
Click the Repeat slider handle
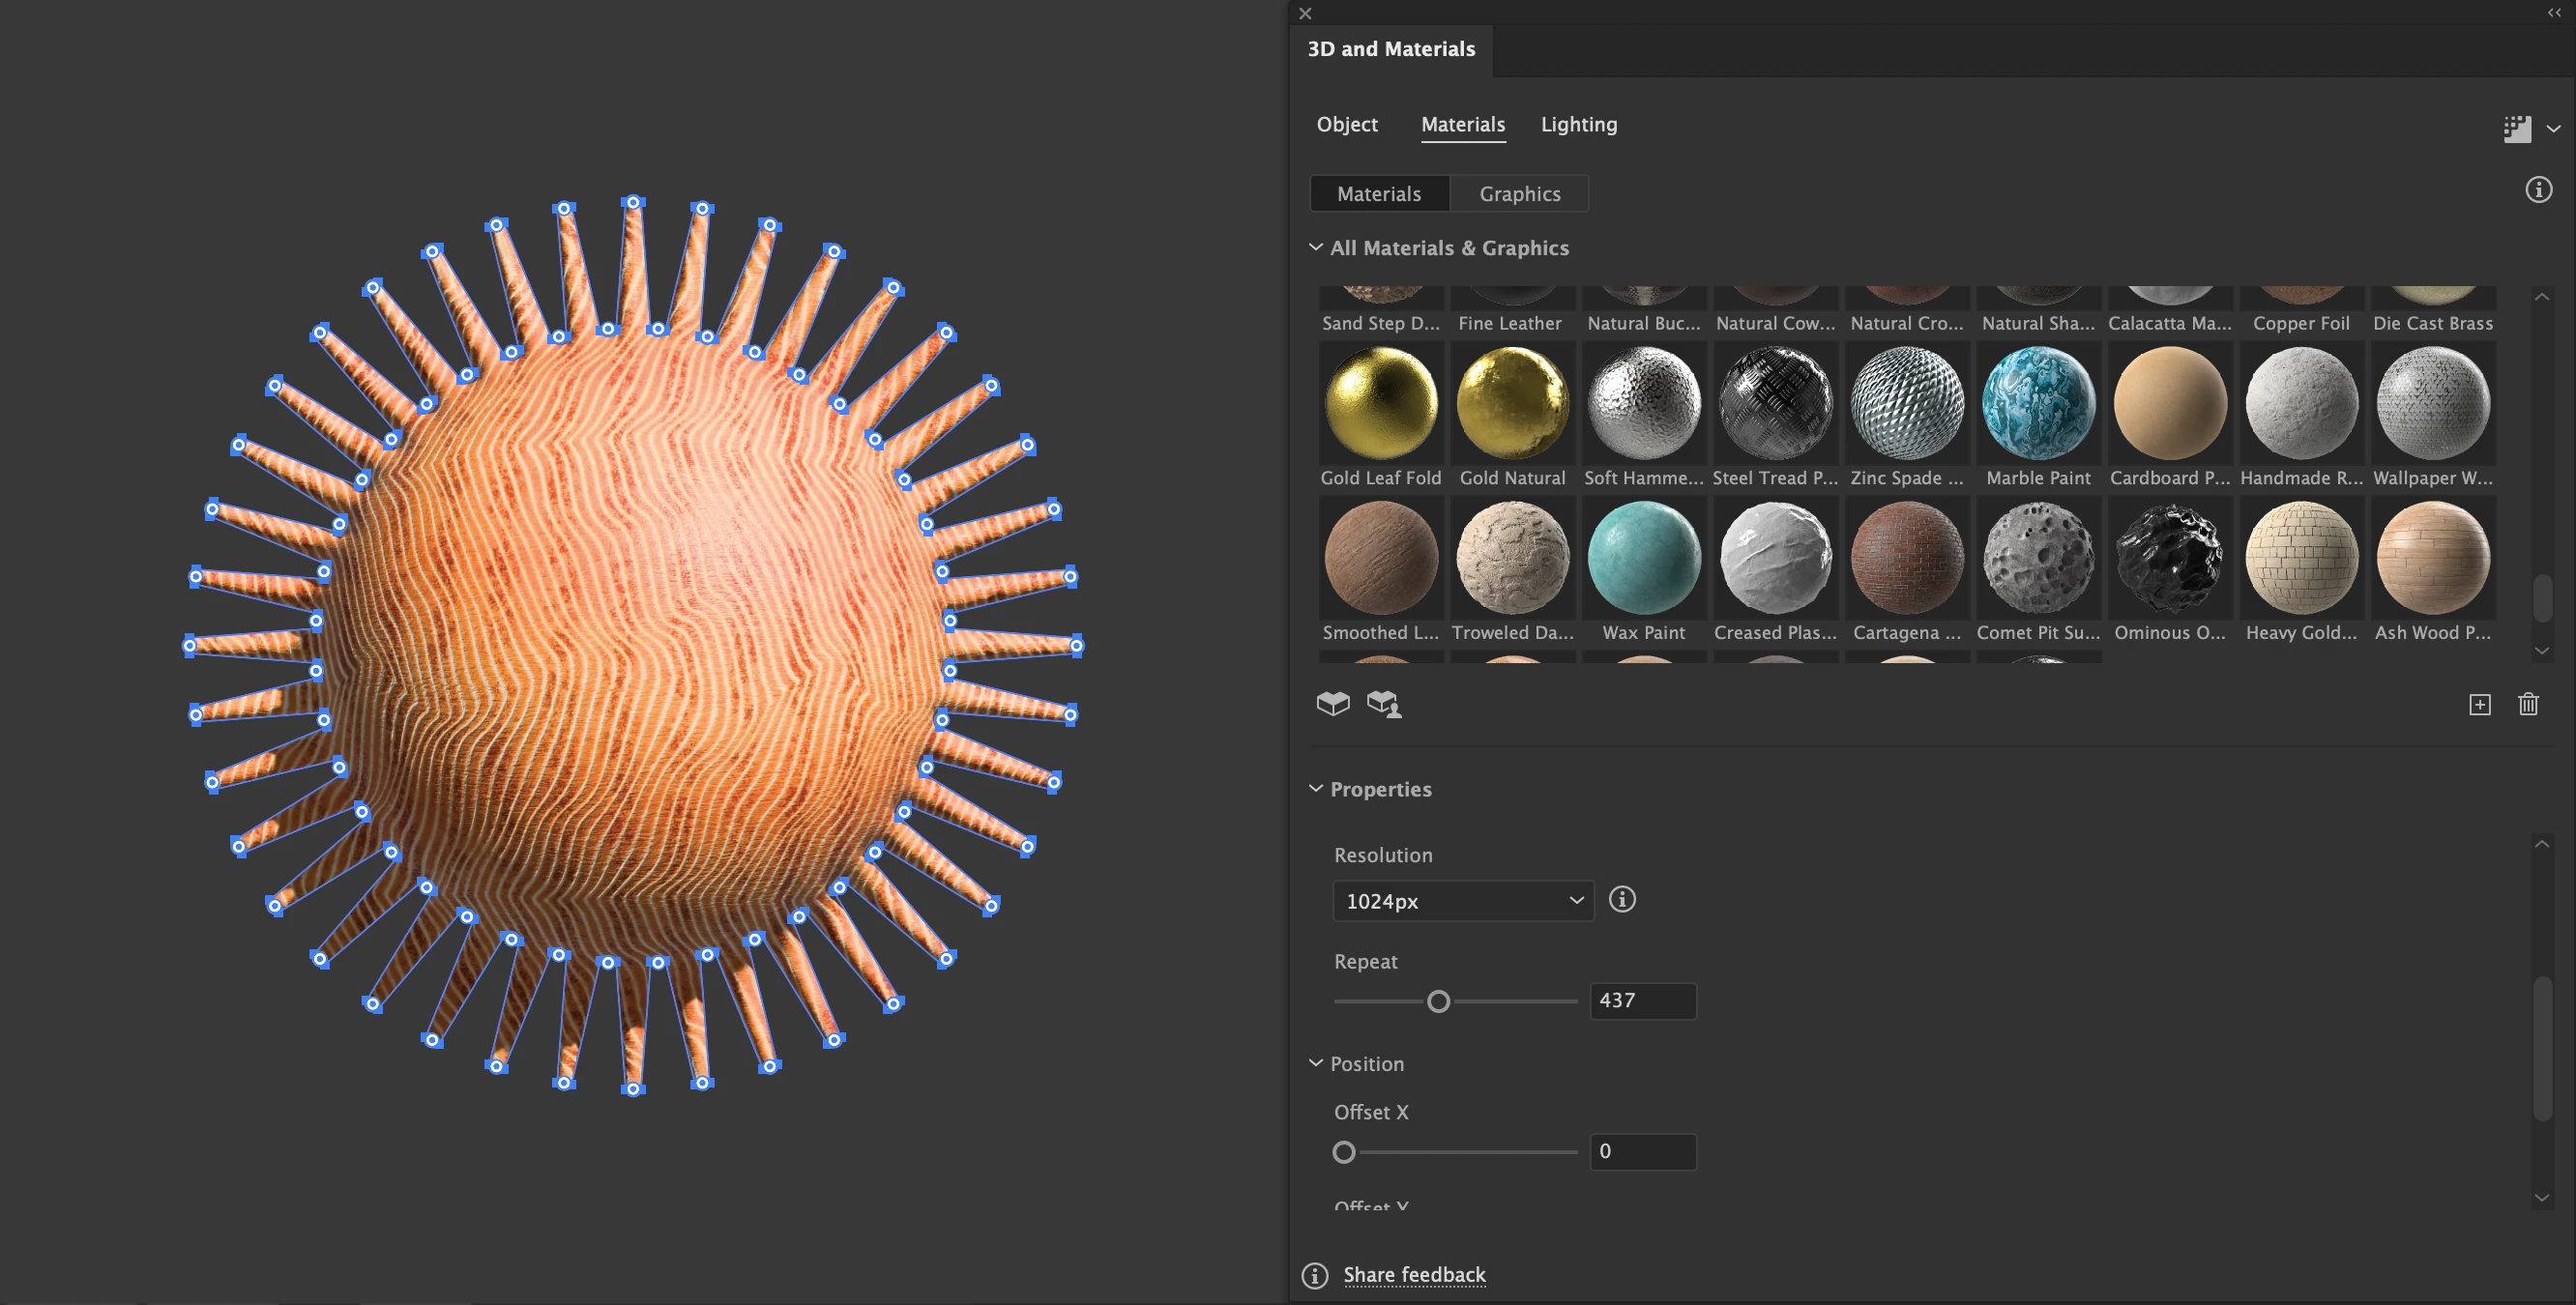click(1438, 1001)
